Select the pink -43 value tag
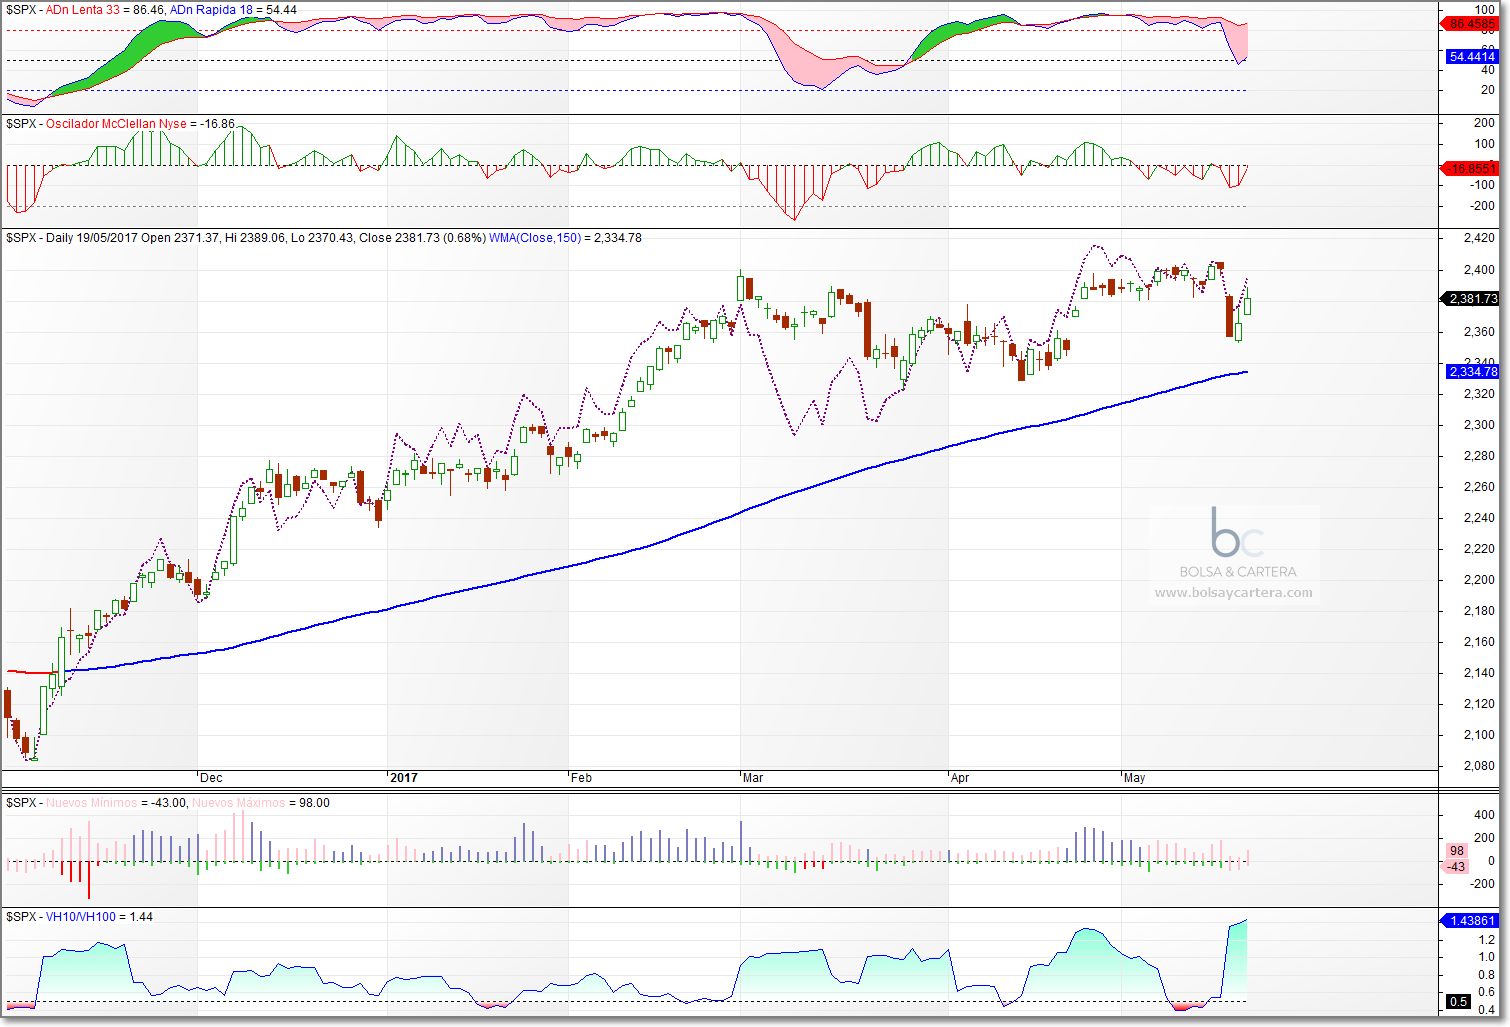The height and width of the screenshot is (1027, 1510). click(1456, 867)
